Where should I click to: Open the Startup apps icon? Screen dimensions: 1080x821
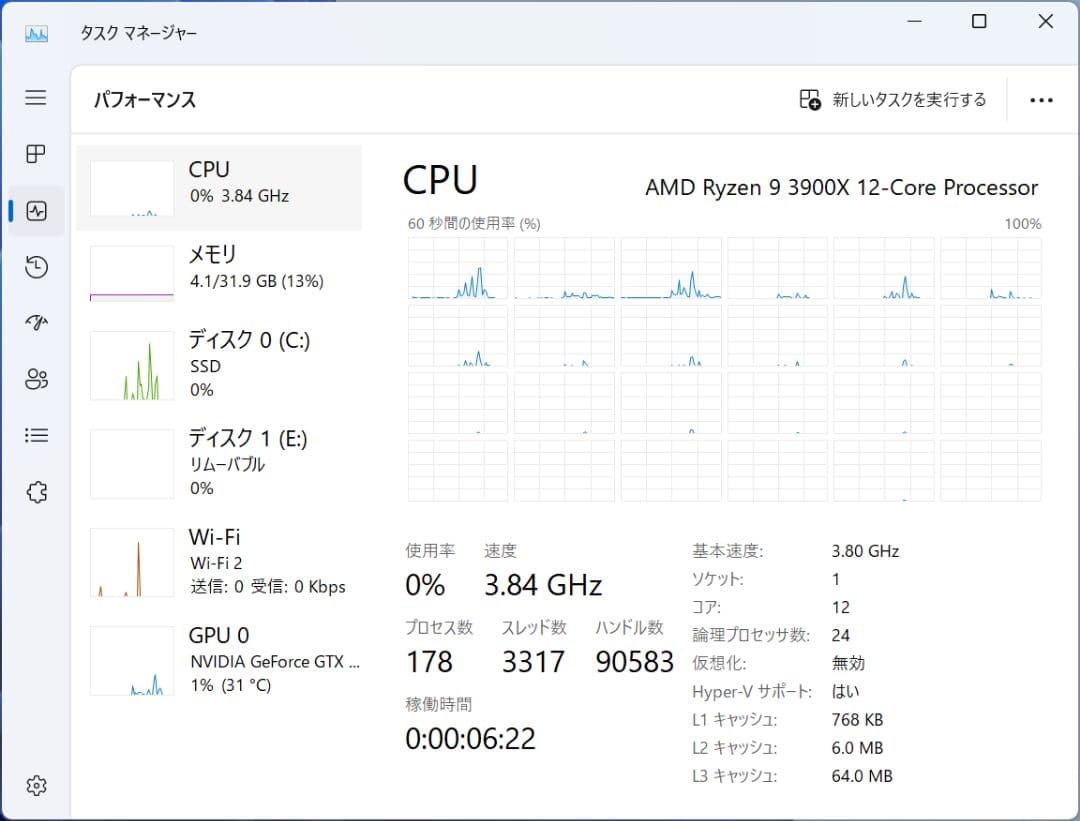coord(36,322)
